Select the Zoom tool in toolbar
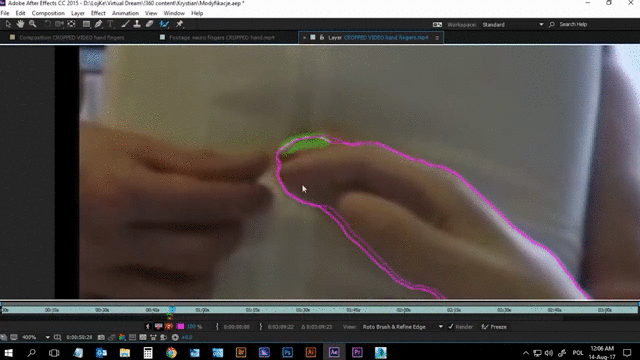Viewport: 640px width, 360px height. (x=33, y=24)
